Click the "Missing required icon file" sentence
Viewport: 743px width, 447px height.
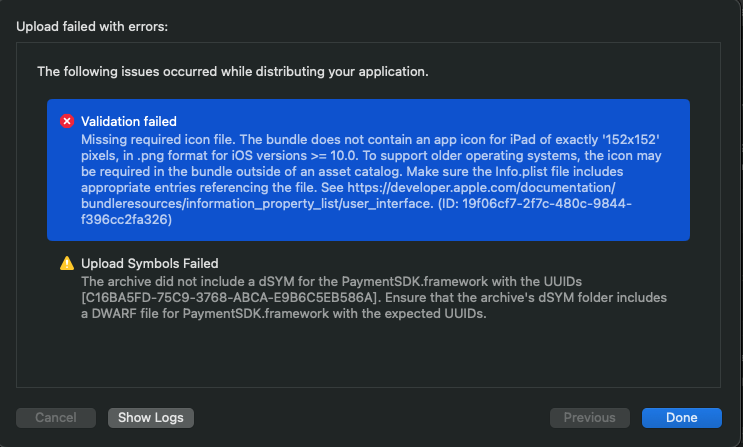click(x=158, y=140)
